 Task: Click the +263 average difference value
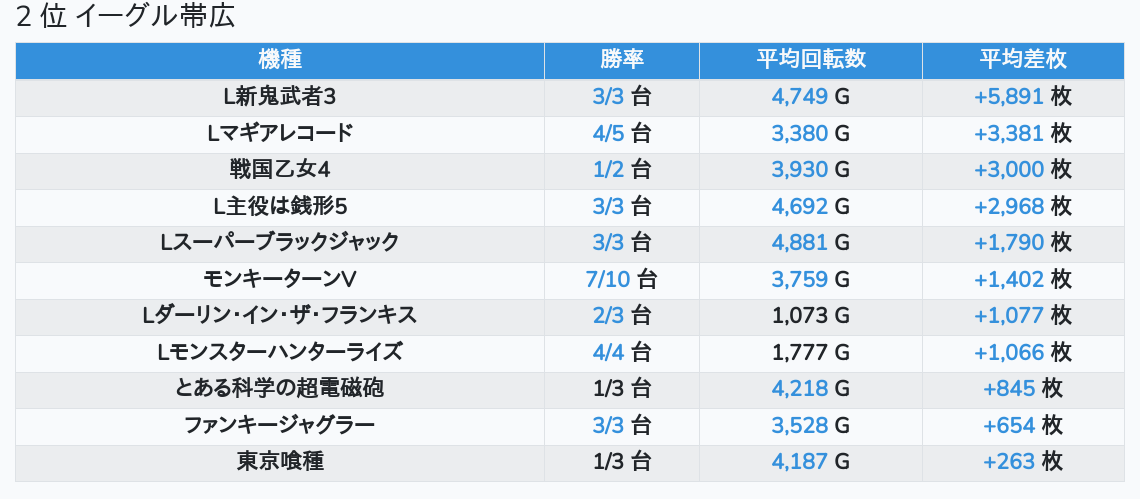1008,461
